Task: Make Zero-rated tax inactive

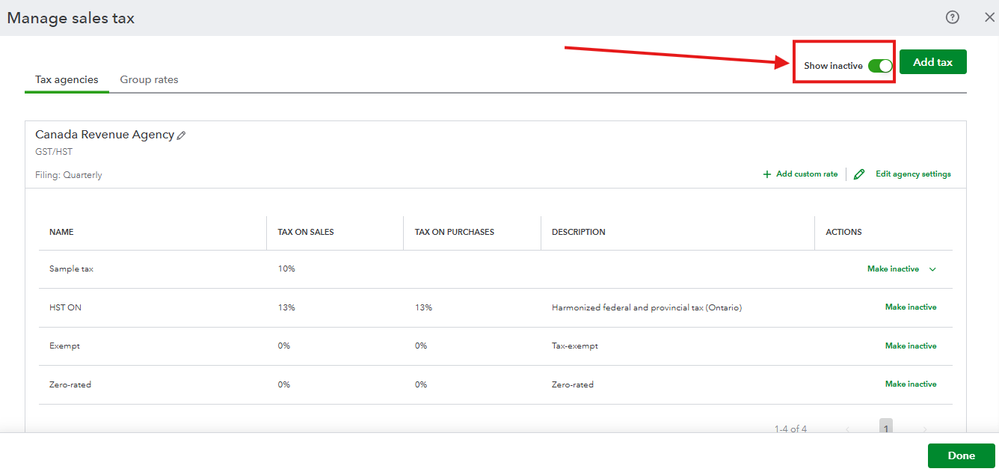Action: pyautogui.click(x=910, y=384)
